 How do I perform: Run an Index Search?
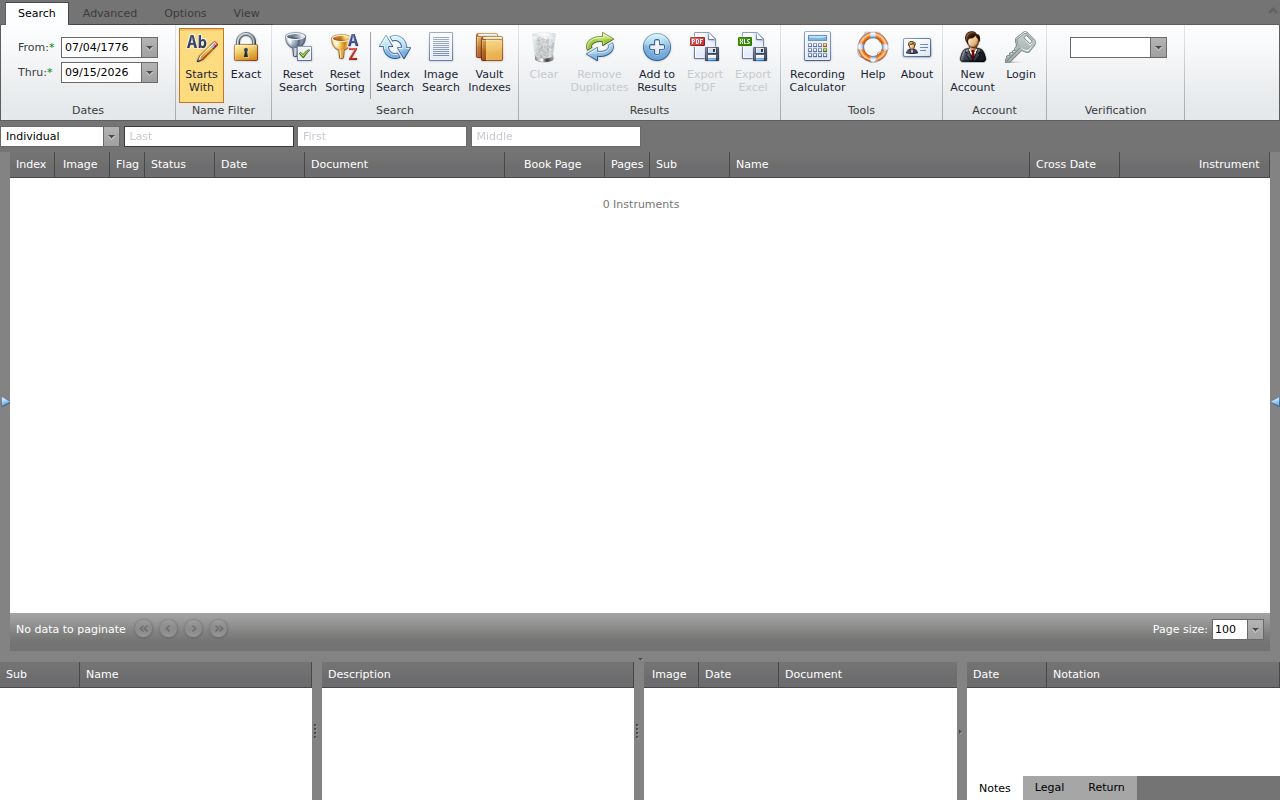(395, 64)
